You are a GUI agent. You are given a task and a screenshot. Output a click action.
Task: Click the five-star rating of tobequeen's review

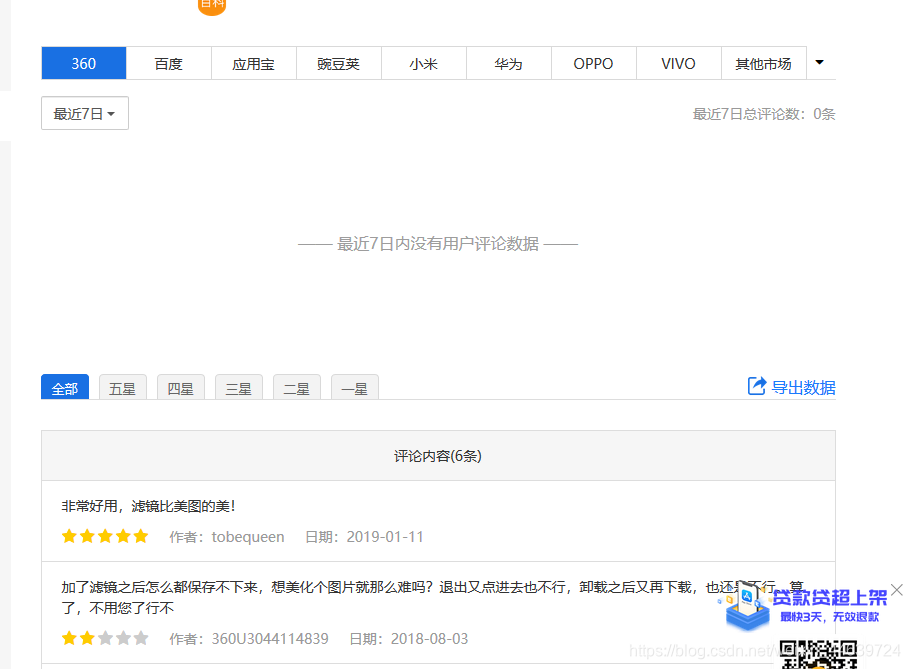point(105,536)
